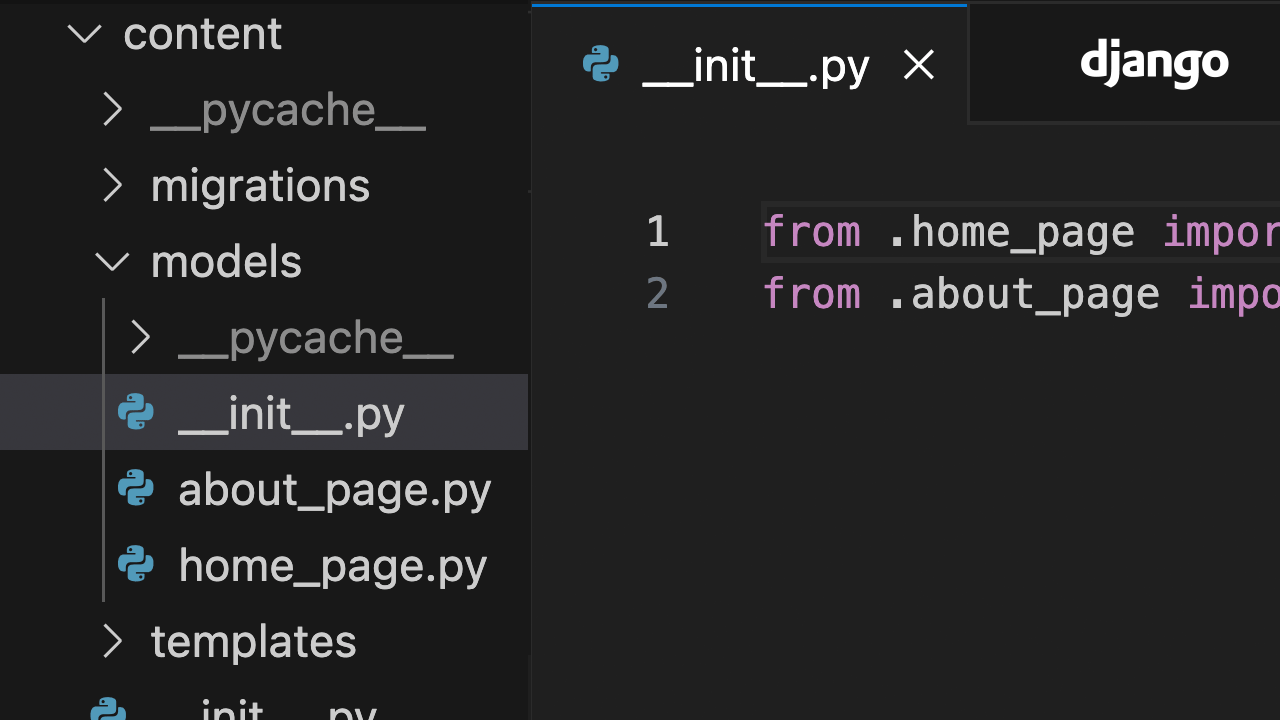The image size is (1280, 720).
Task: Close the __init__.py tab
Action: (x=918, y=64)
